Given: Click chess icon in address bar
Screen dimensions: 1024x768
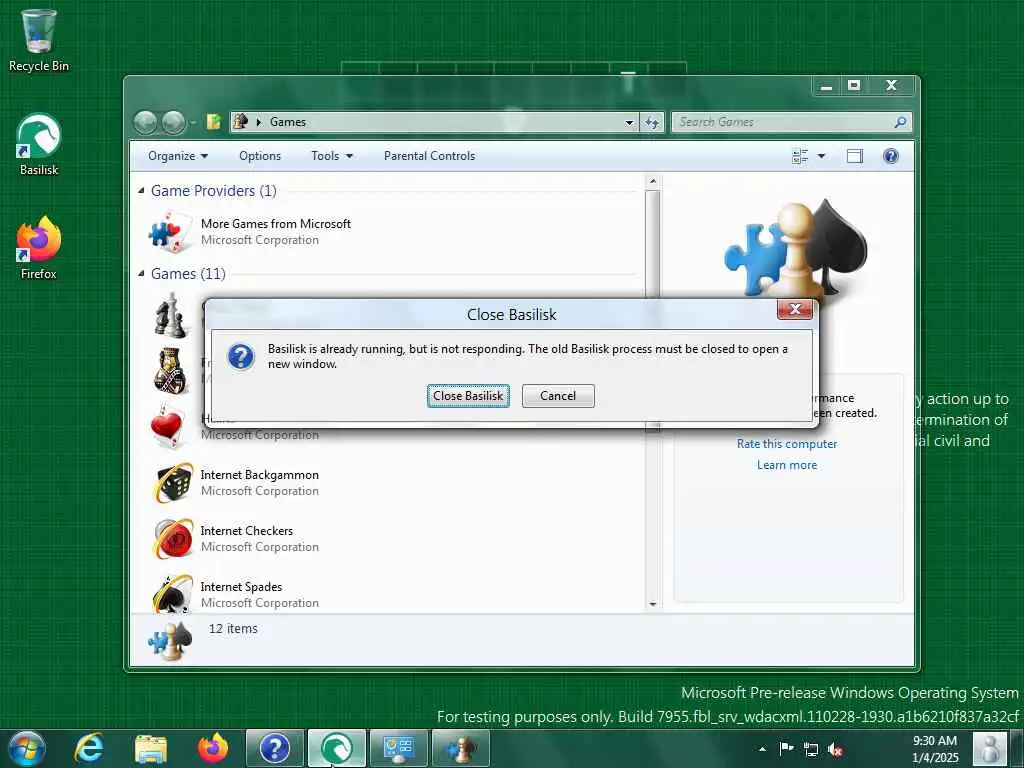Looking at the screenshot, I should pyautogui.click(x=240, y=121).
